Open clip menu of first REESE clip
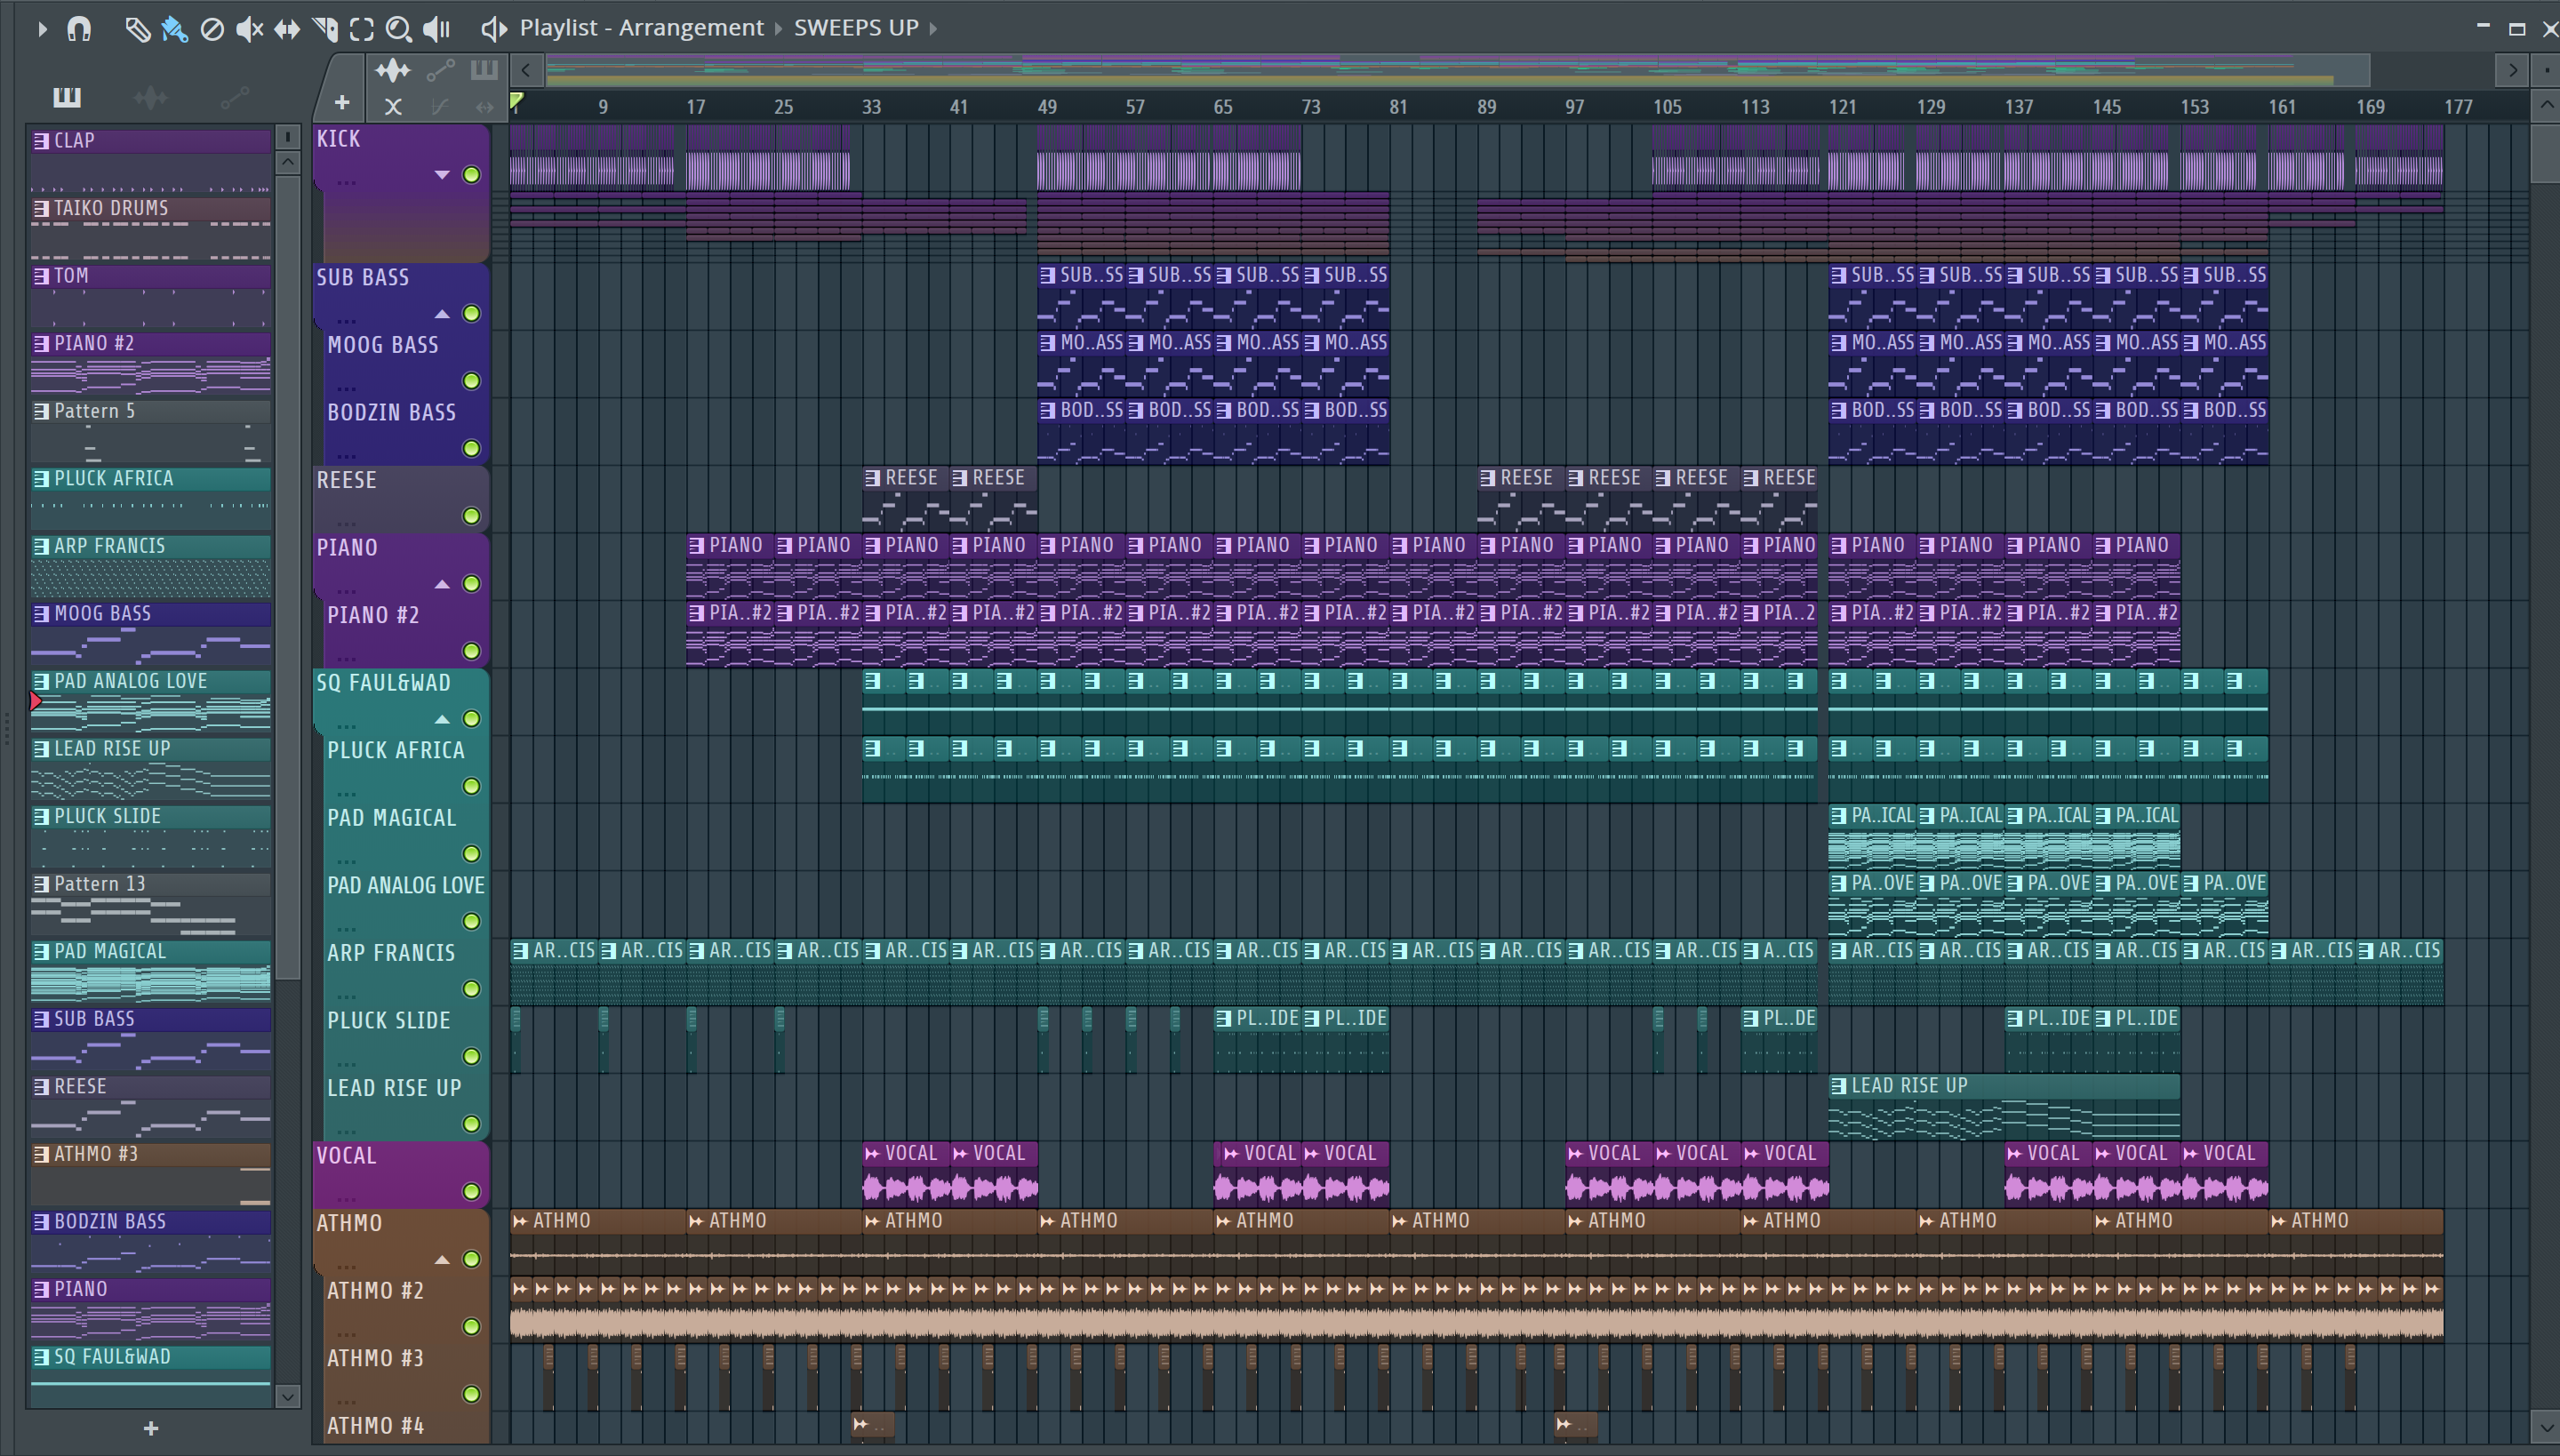This screenshot has width=2560, height=1456. click(x=872, y=478)
